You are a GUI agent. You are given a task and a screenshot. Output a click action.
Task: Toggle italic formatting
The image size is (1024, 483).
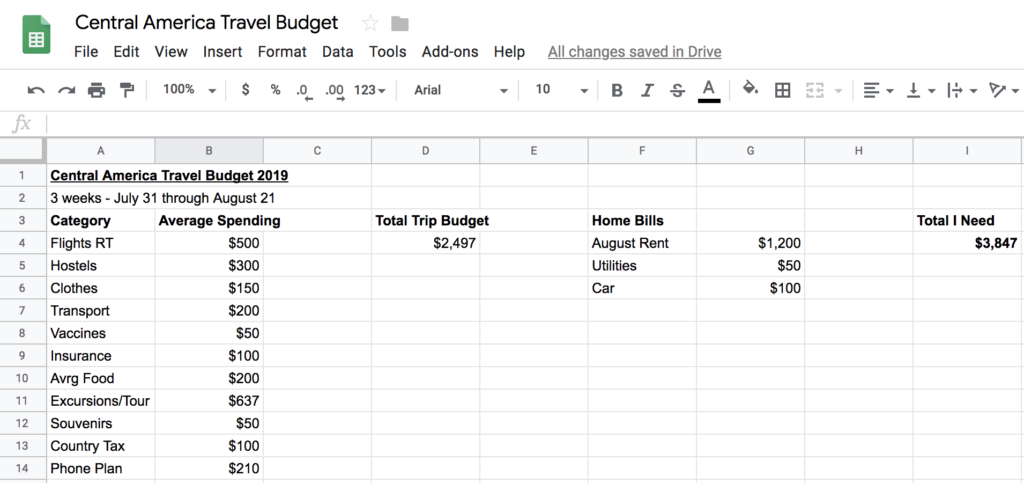(x=647, y=90)
